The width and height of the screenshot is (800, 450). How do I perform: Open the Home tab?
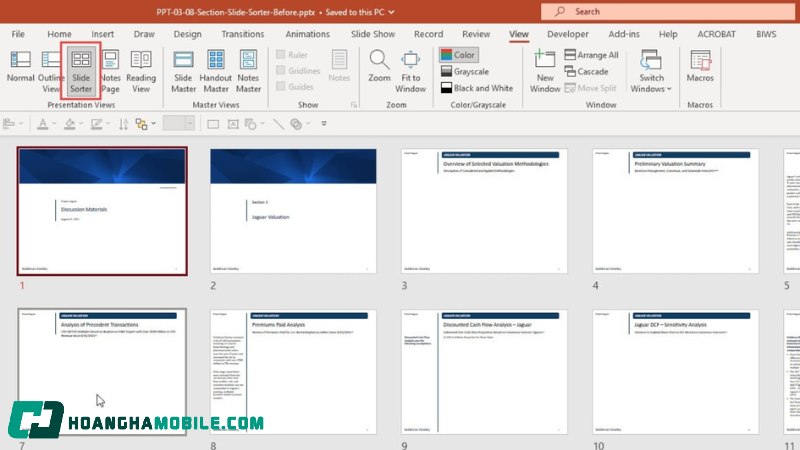[59, 34]
